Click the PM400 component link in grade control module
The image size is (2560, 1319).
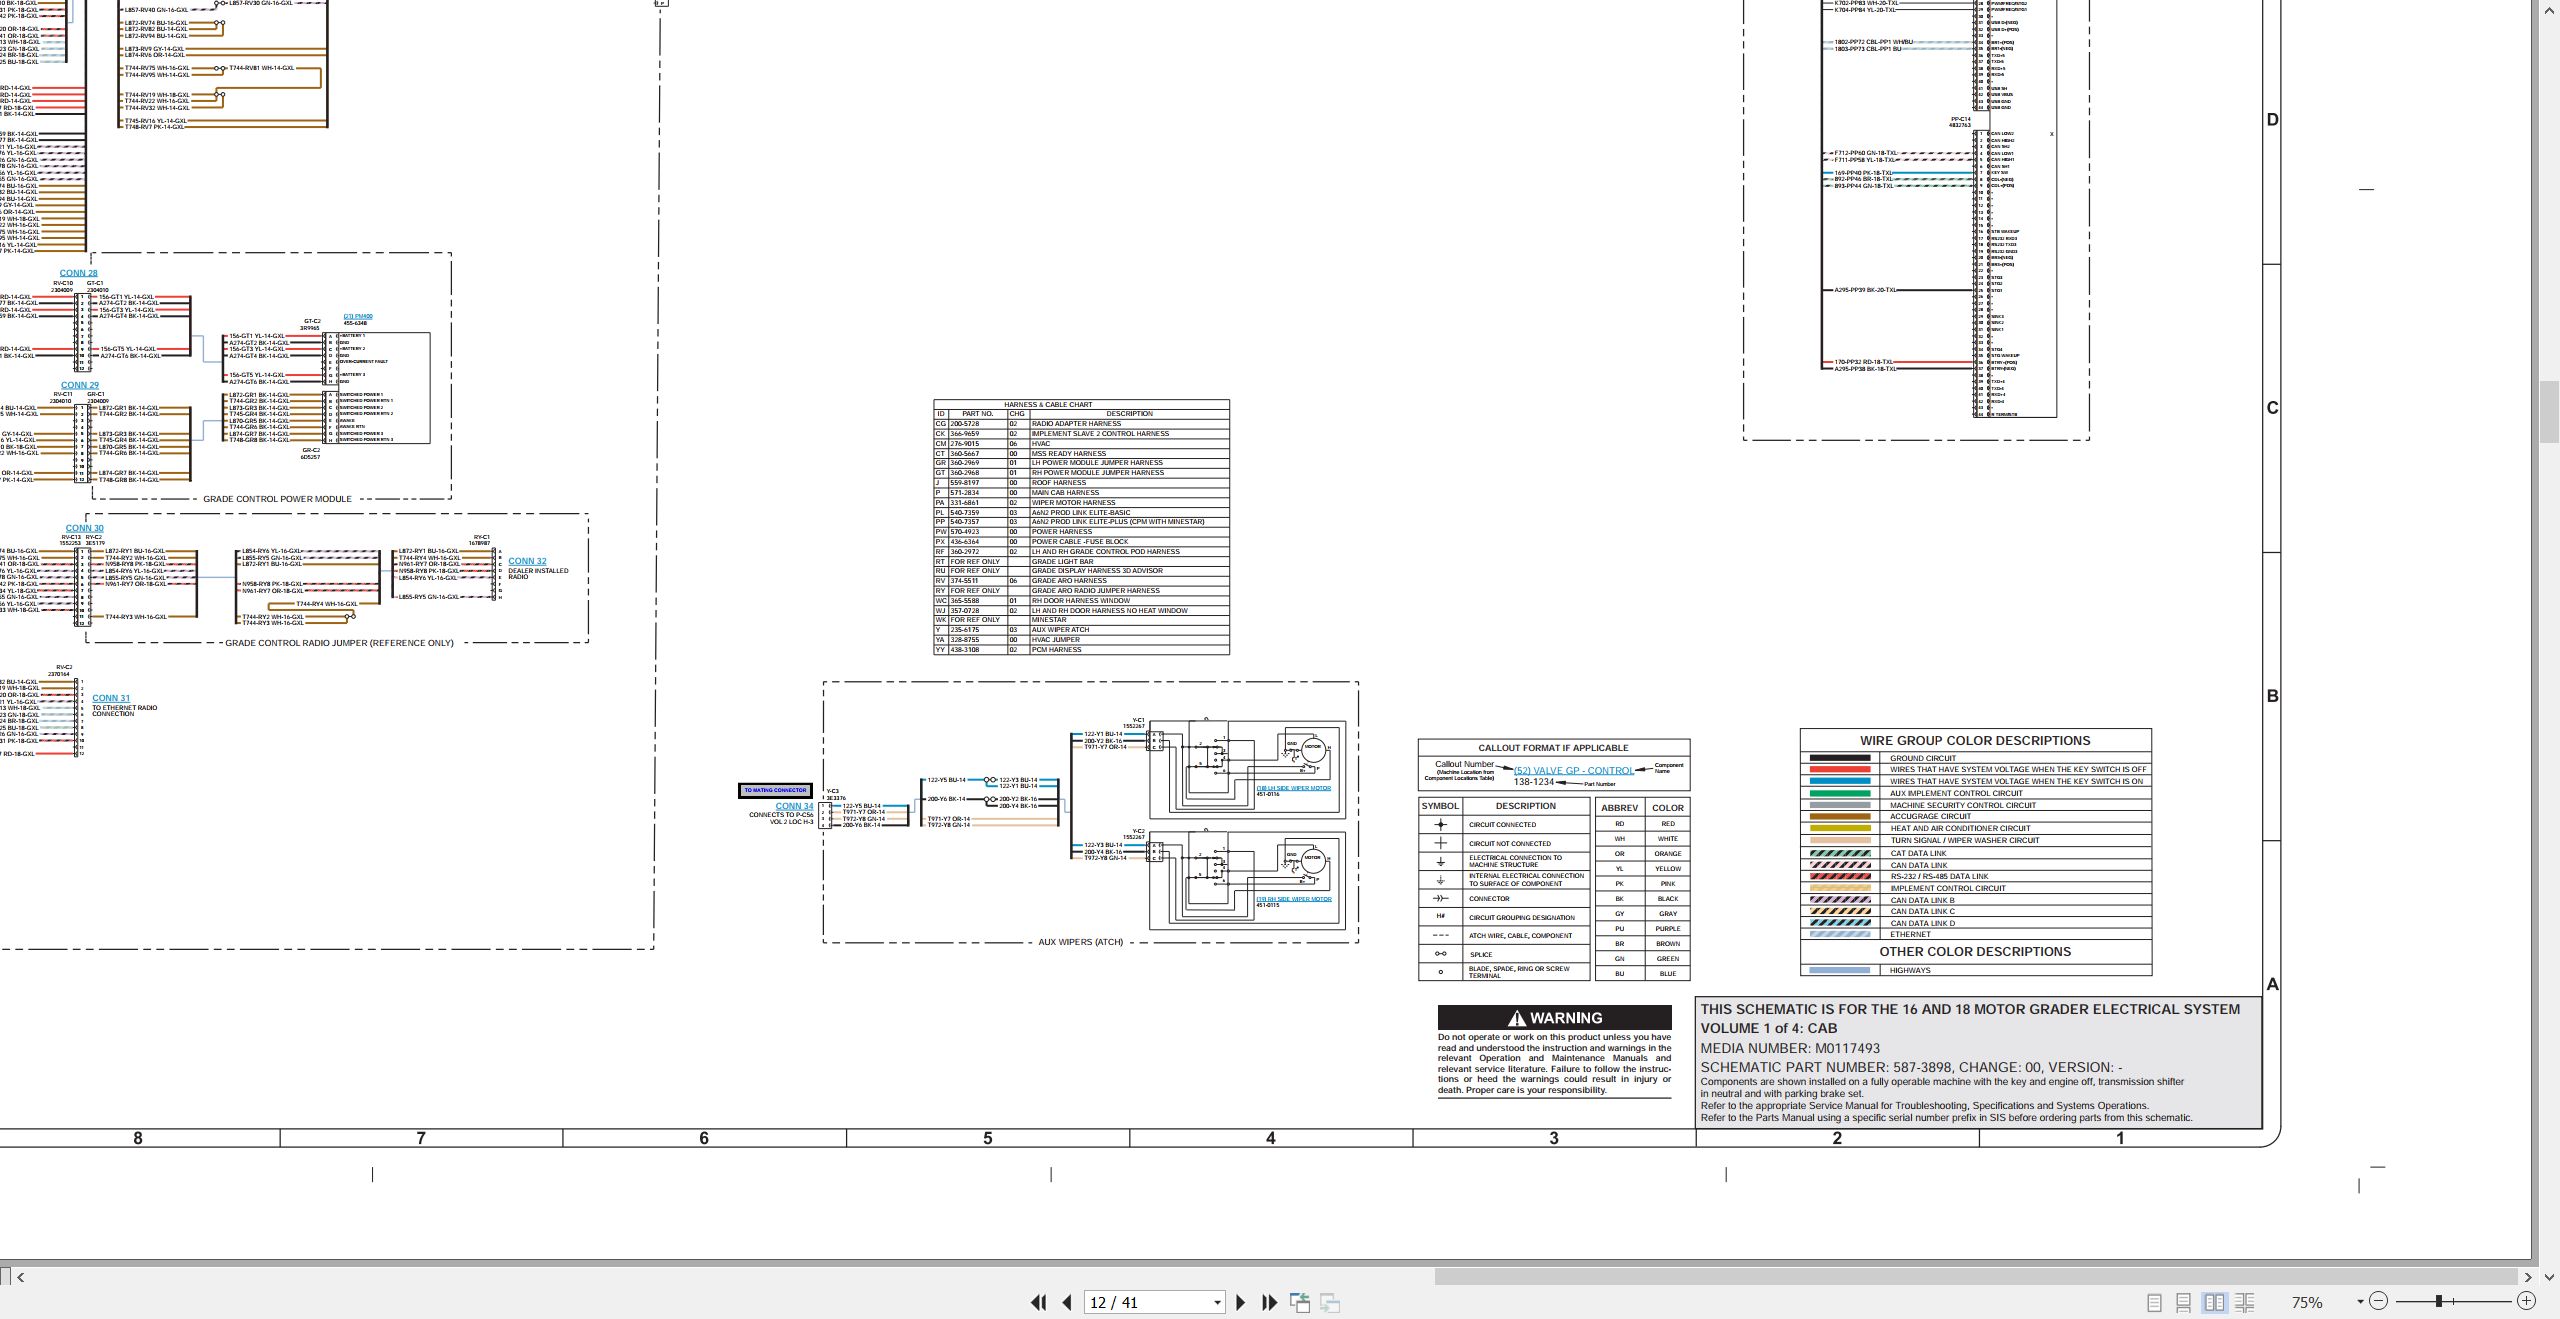pos(358,316)
